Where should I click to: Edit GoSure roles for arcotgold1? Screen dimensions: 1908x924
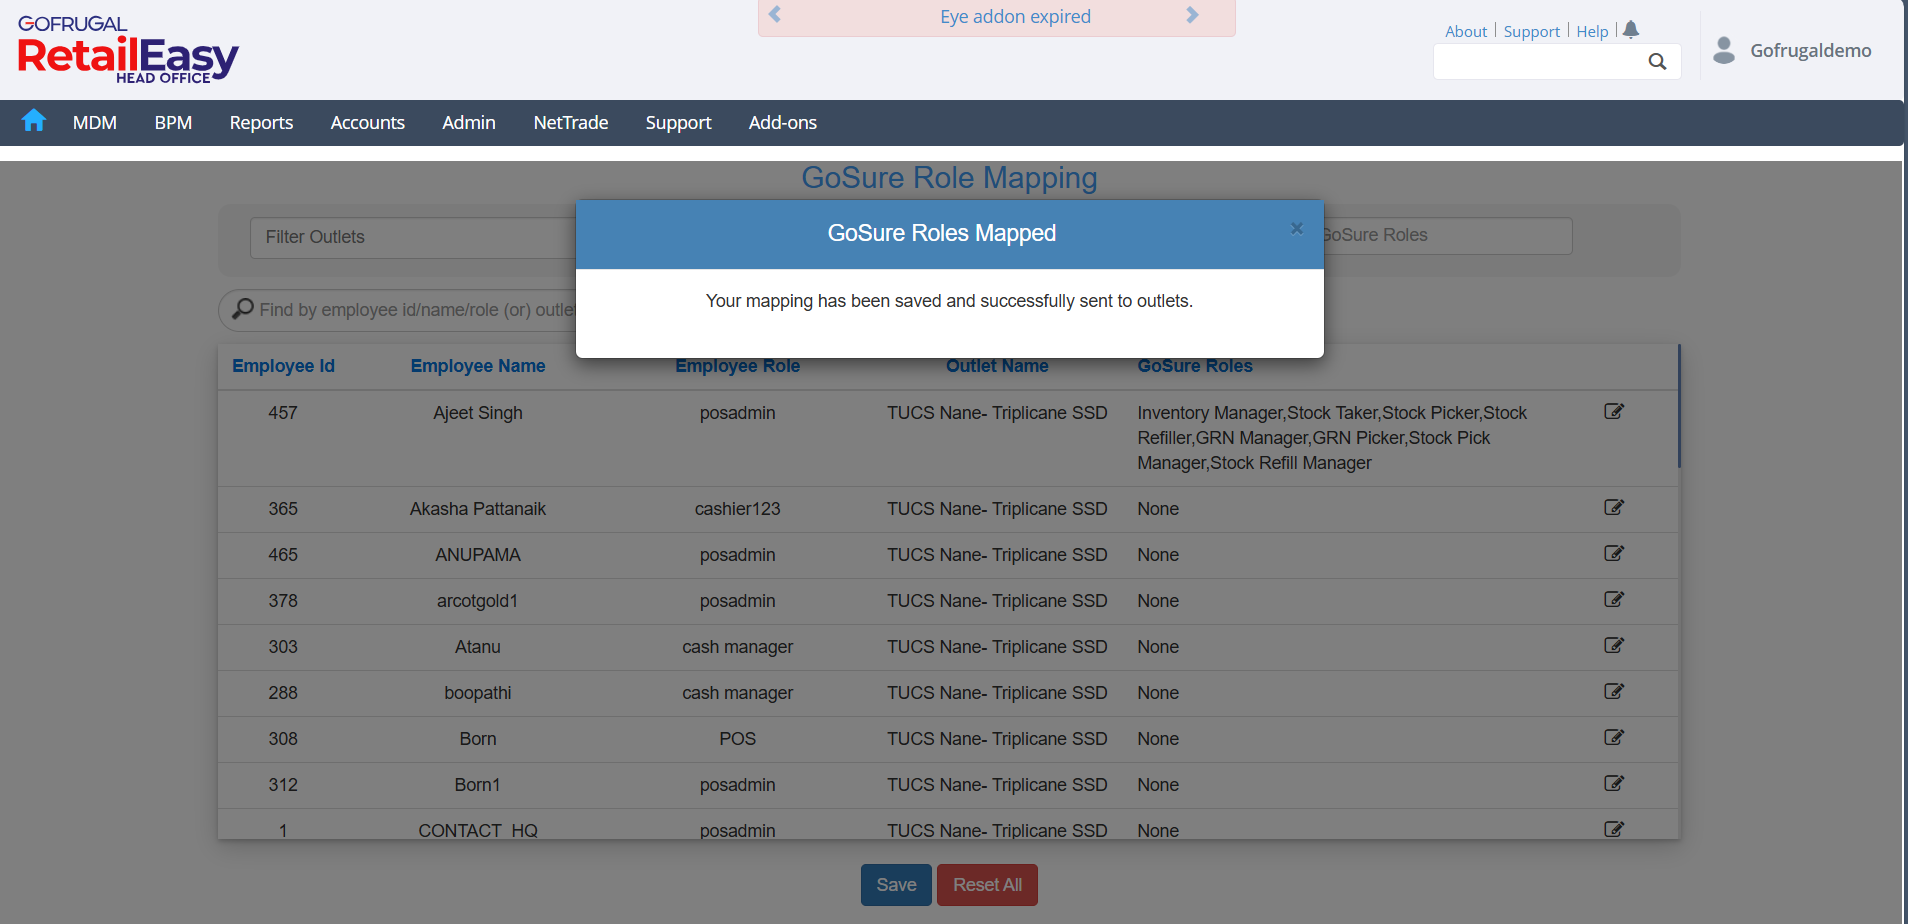coord(1614,599)
